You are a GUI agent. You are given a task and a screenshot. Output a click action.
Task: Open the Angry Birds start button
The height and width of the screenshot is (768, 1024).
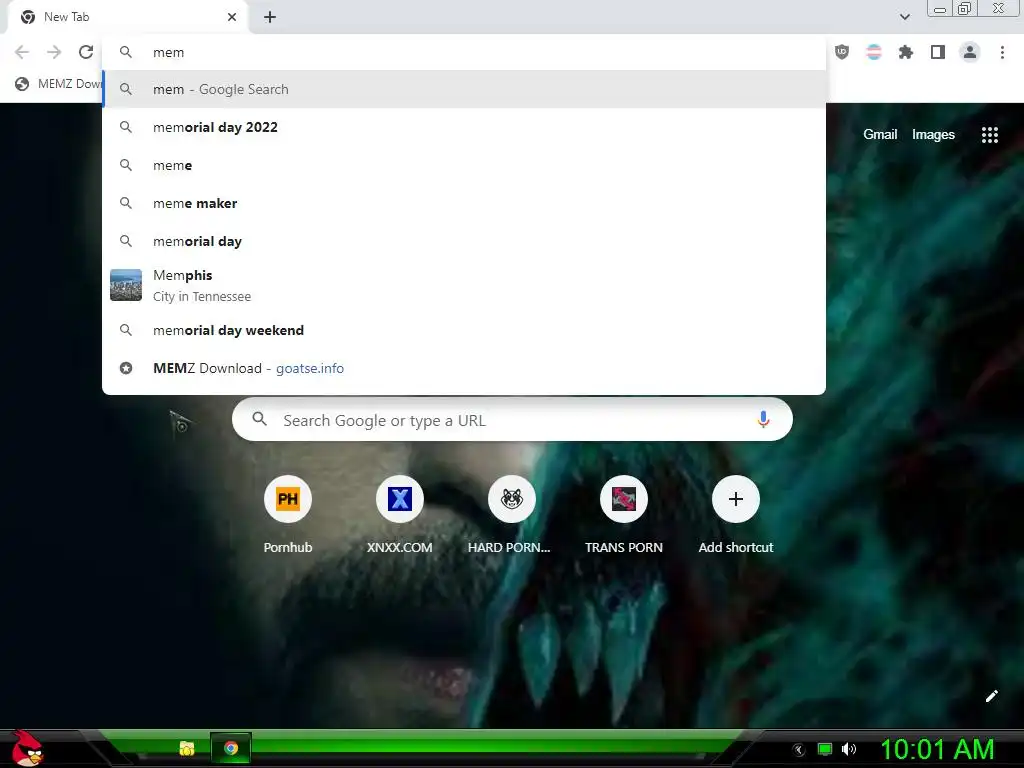pos(27,748)
